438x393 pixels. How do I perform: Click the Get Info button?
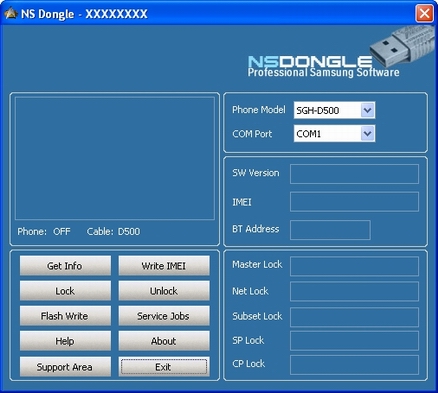point(65,266)
